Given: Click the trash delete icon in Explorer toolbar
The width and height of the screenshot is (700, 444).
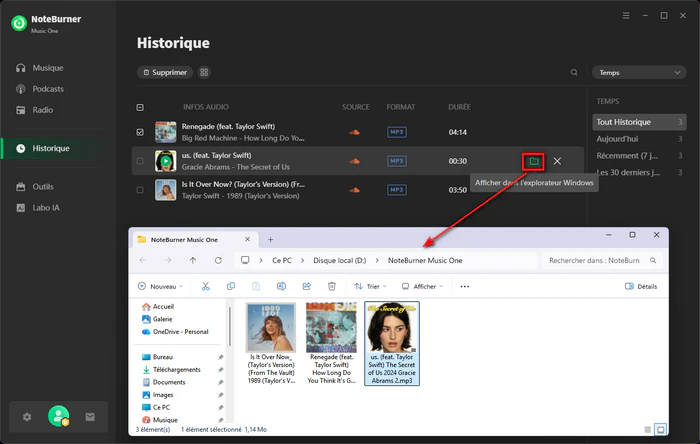Looking at the screenshot, I should pos(332,286).
